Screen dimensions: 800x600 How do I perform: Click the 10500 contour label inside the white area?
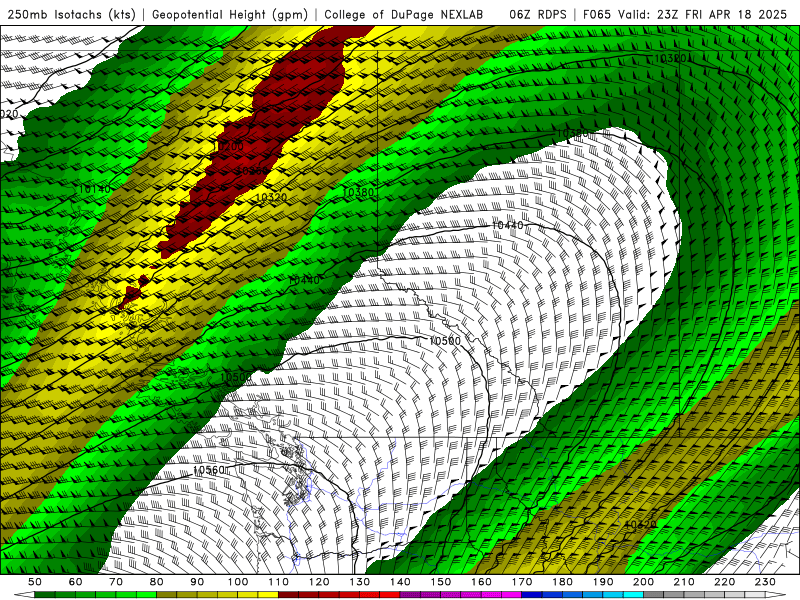click(x=445, y=341)
